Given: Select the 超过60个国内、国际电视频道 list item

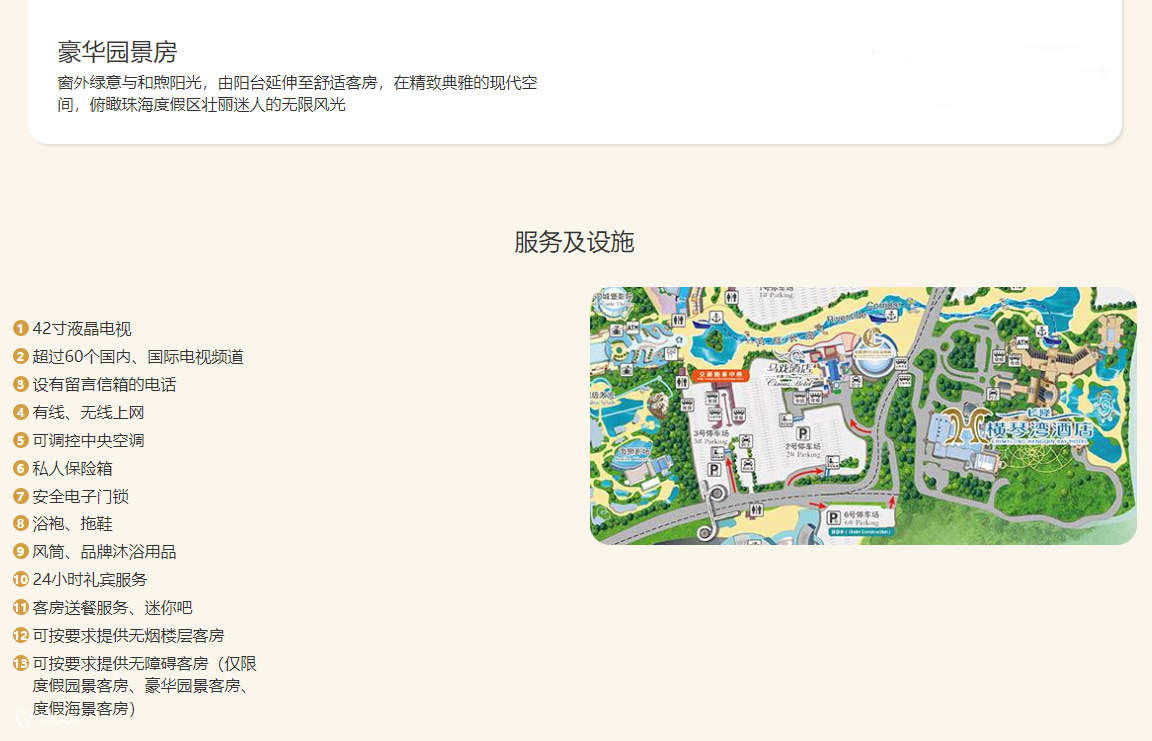Looking at the screenshot, I should click(138, 357).
